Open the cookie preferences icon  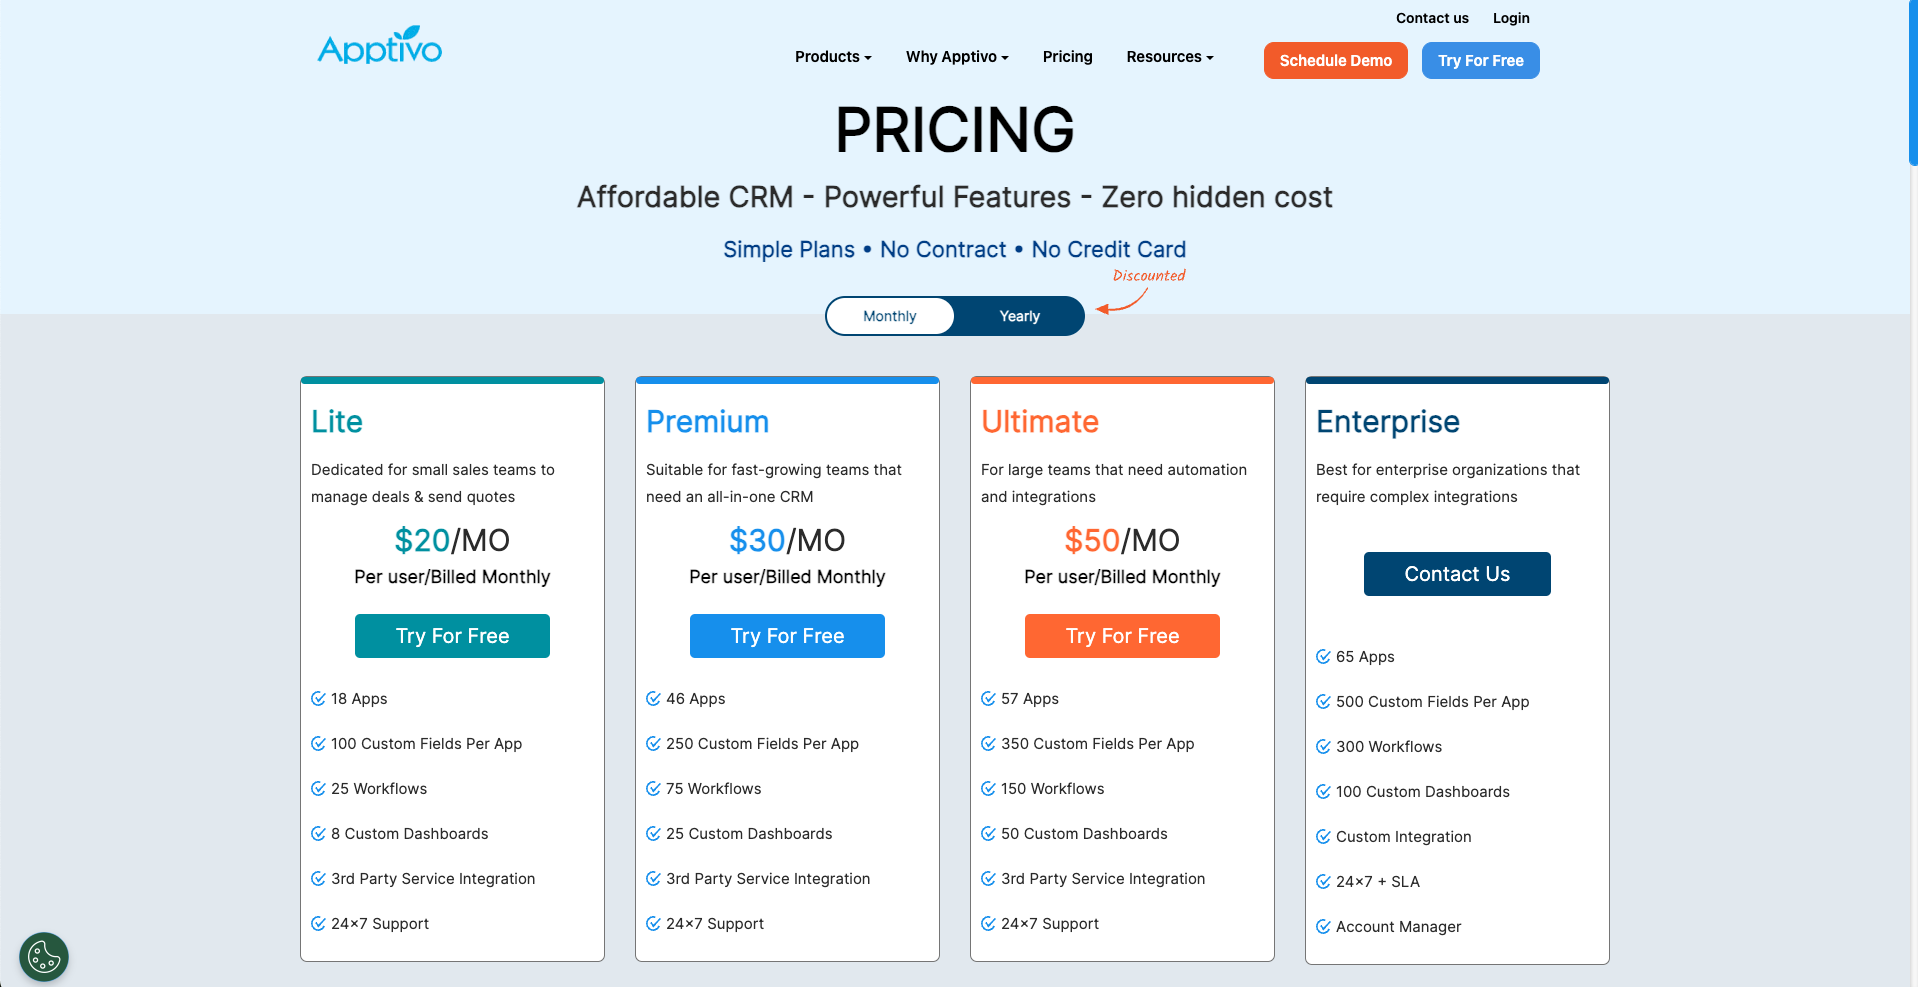tap(44, 957)
